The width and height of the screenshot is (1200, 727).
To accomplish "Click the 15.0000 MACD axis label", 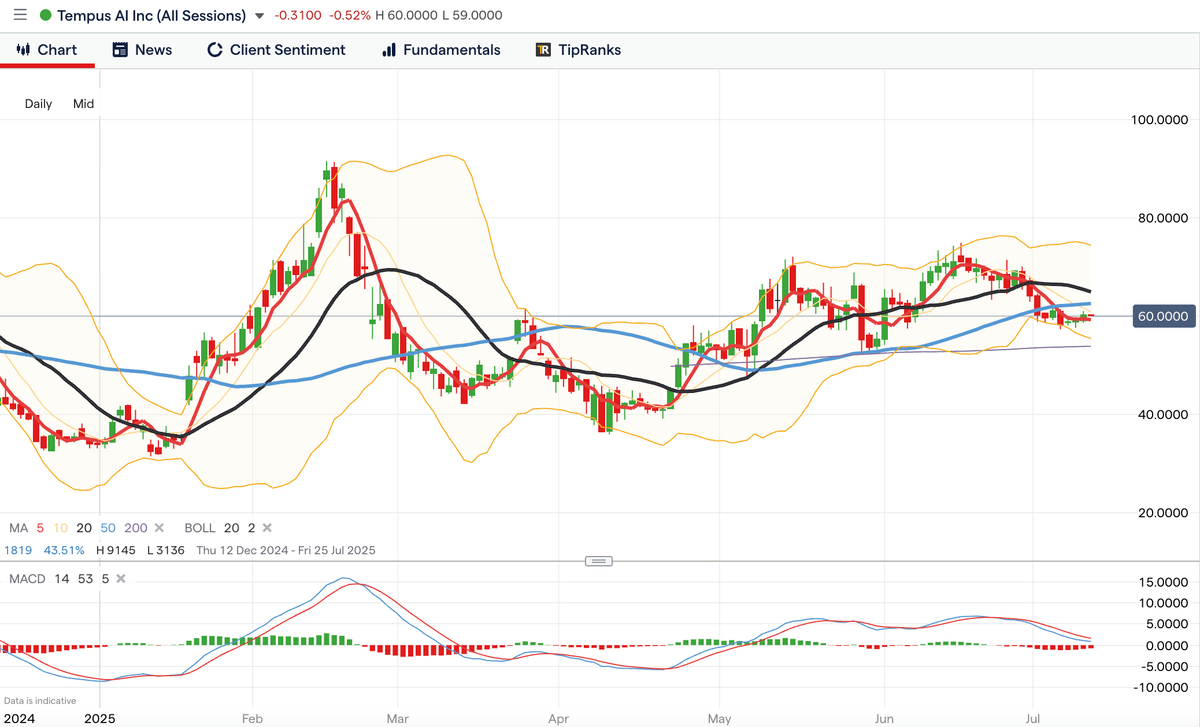I will tap(1164, 582).
